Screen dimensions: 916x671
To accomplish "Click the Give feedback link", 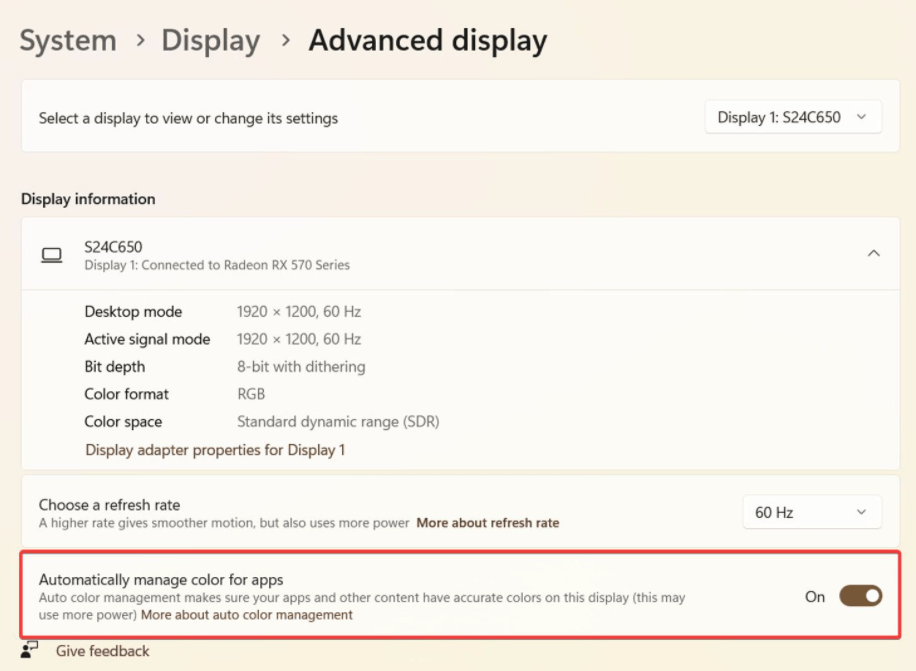I will (102, 651).
